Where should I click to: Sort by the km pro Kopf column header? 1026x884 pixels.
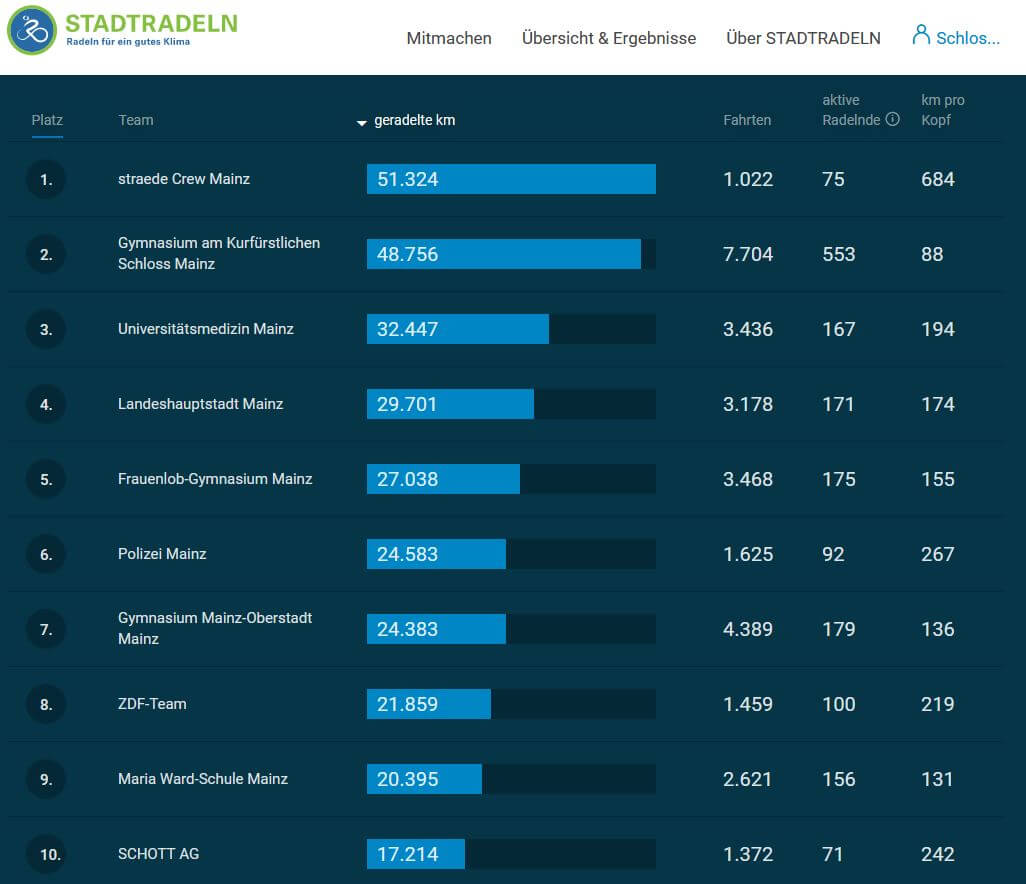click(x=942, y=110)
